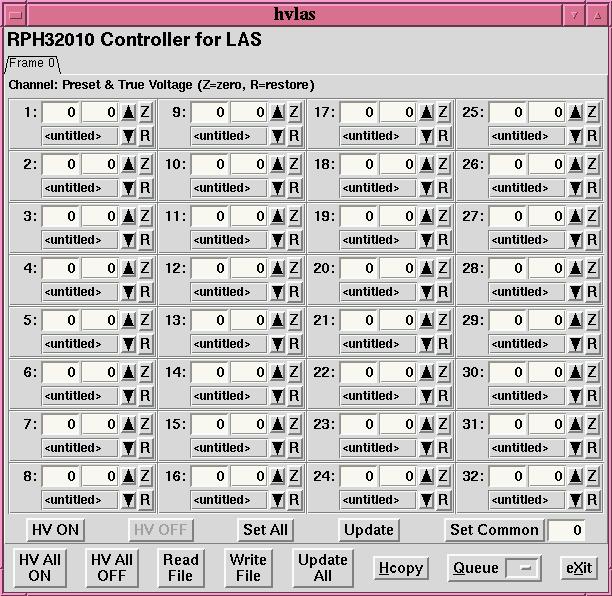612x596 pixels.
Task: Click the HV ON button
Action: pyautogui.click(x=55, y=530)
